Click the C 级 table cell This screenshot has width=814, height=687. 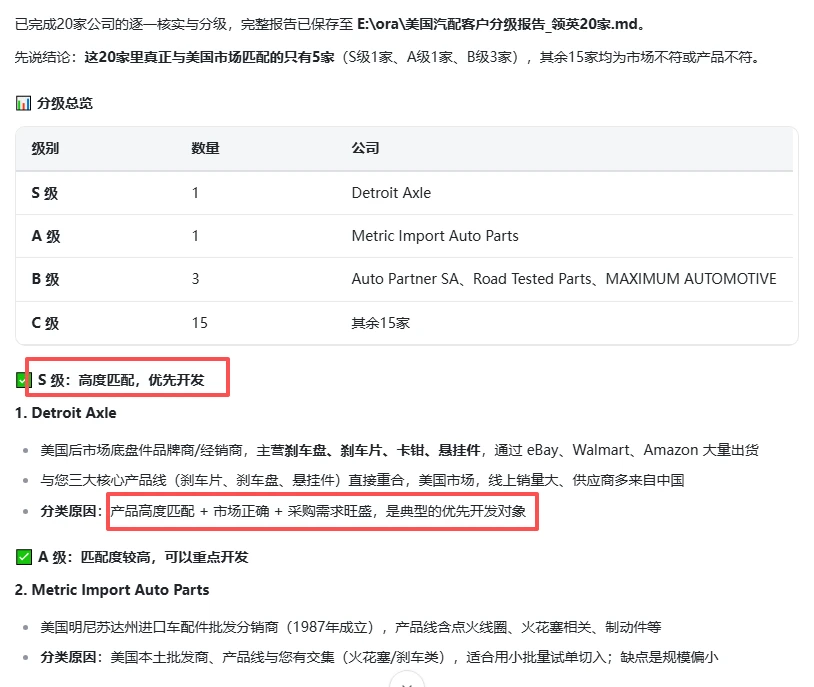coord(45,323)
